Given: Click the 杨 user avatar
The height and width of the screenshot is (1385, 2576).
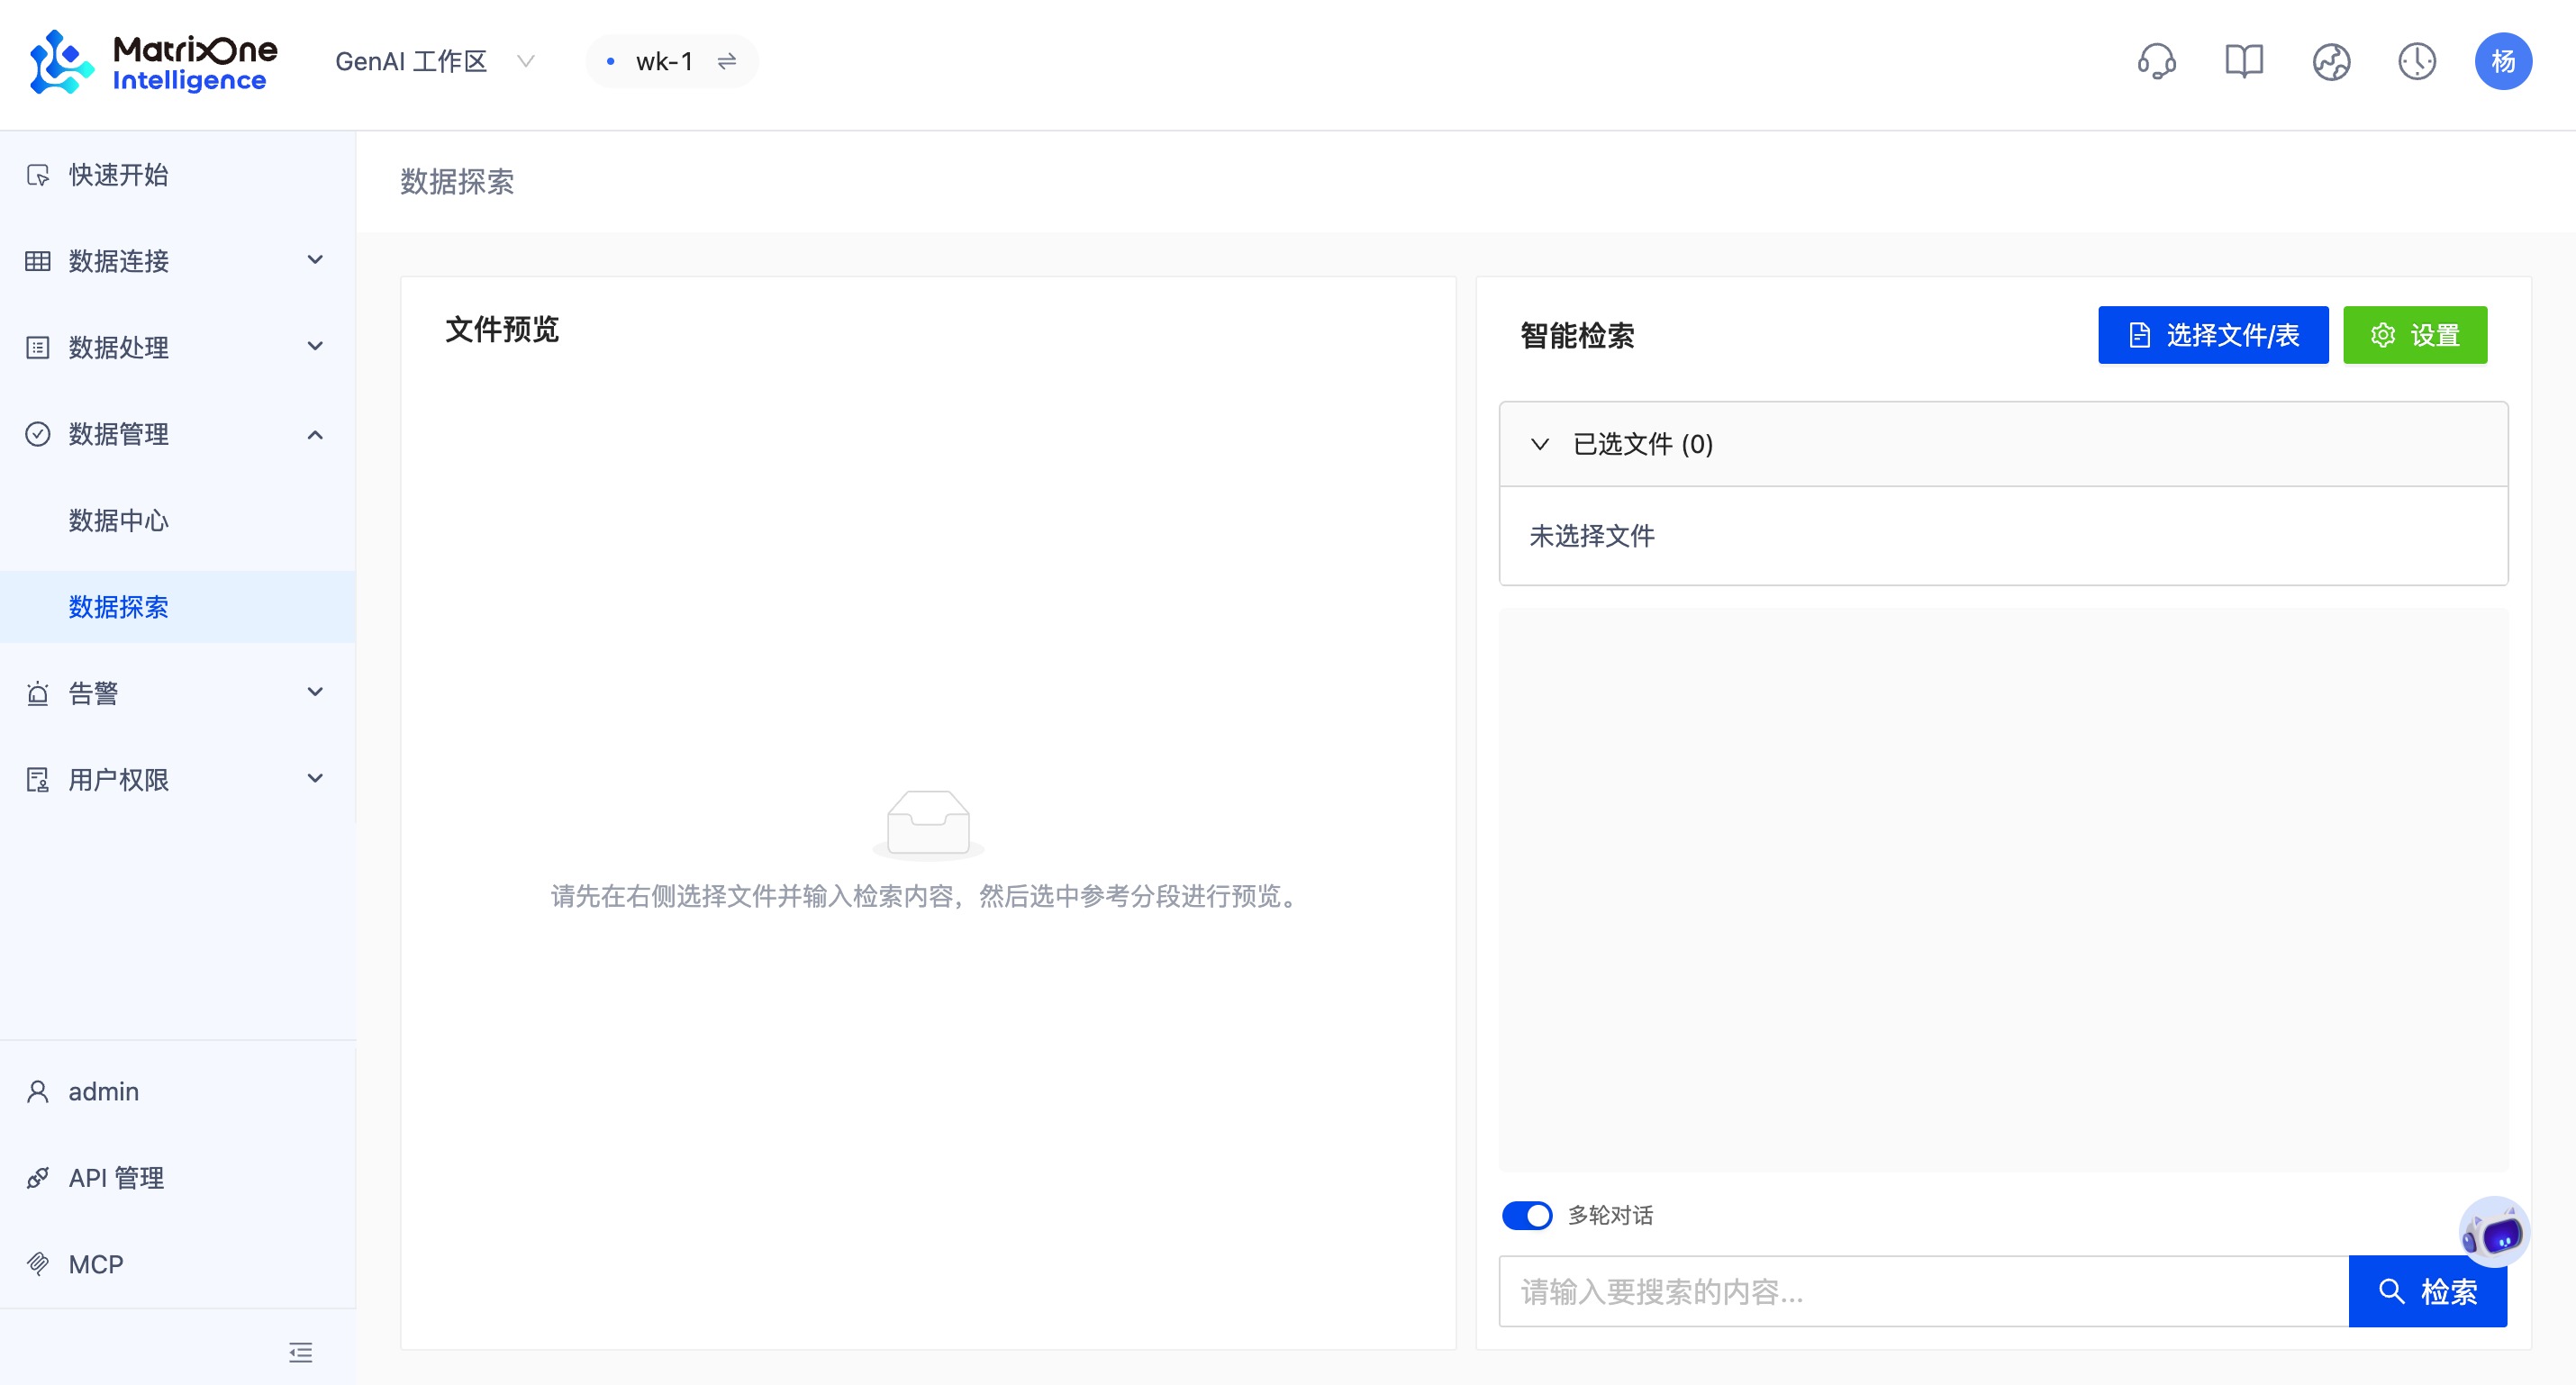Looking at the screenshot, I should (x=2504, y=61).
